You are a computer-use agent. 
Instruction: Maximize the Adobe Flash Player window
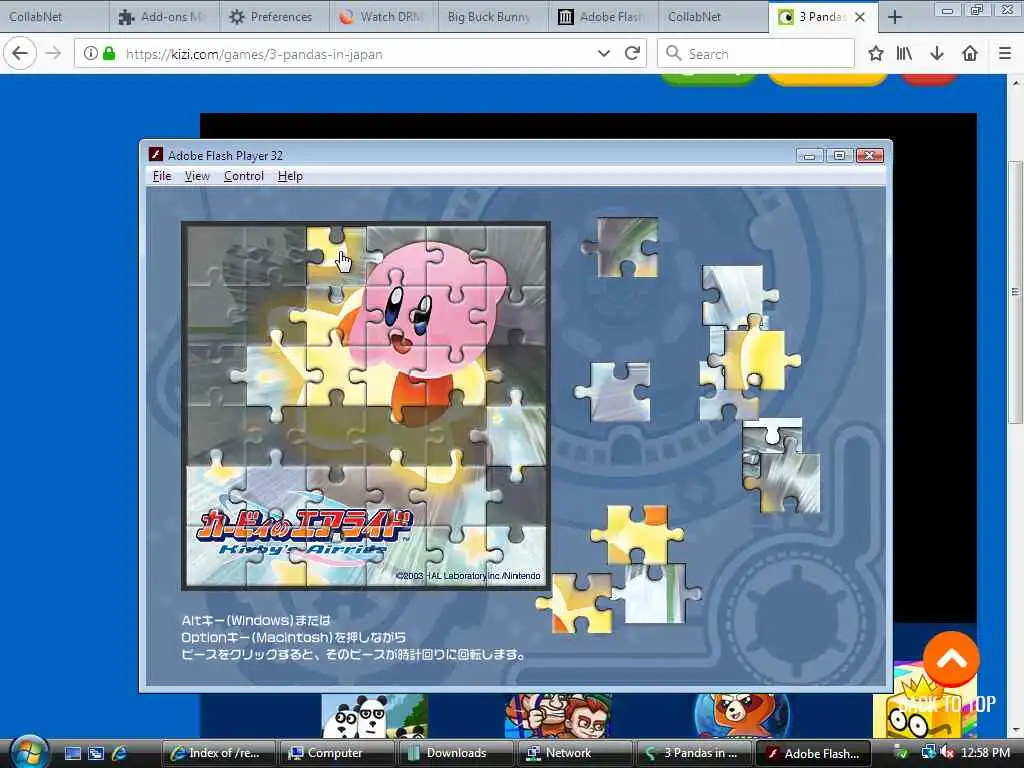839,155
